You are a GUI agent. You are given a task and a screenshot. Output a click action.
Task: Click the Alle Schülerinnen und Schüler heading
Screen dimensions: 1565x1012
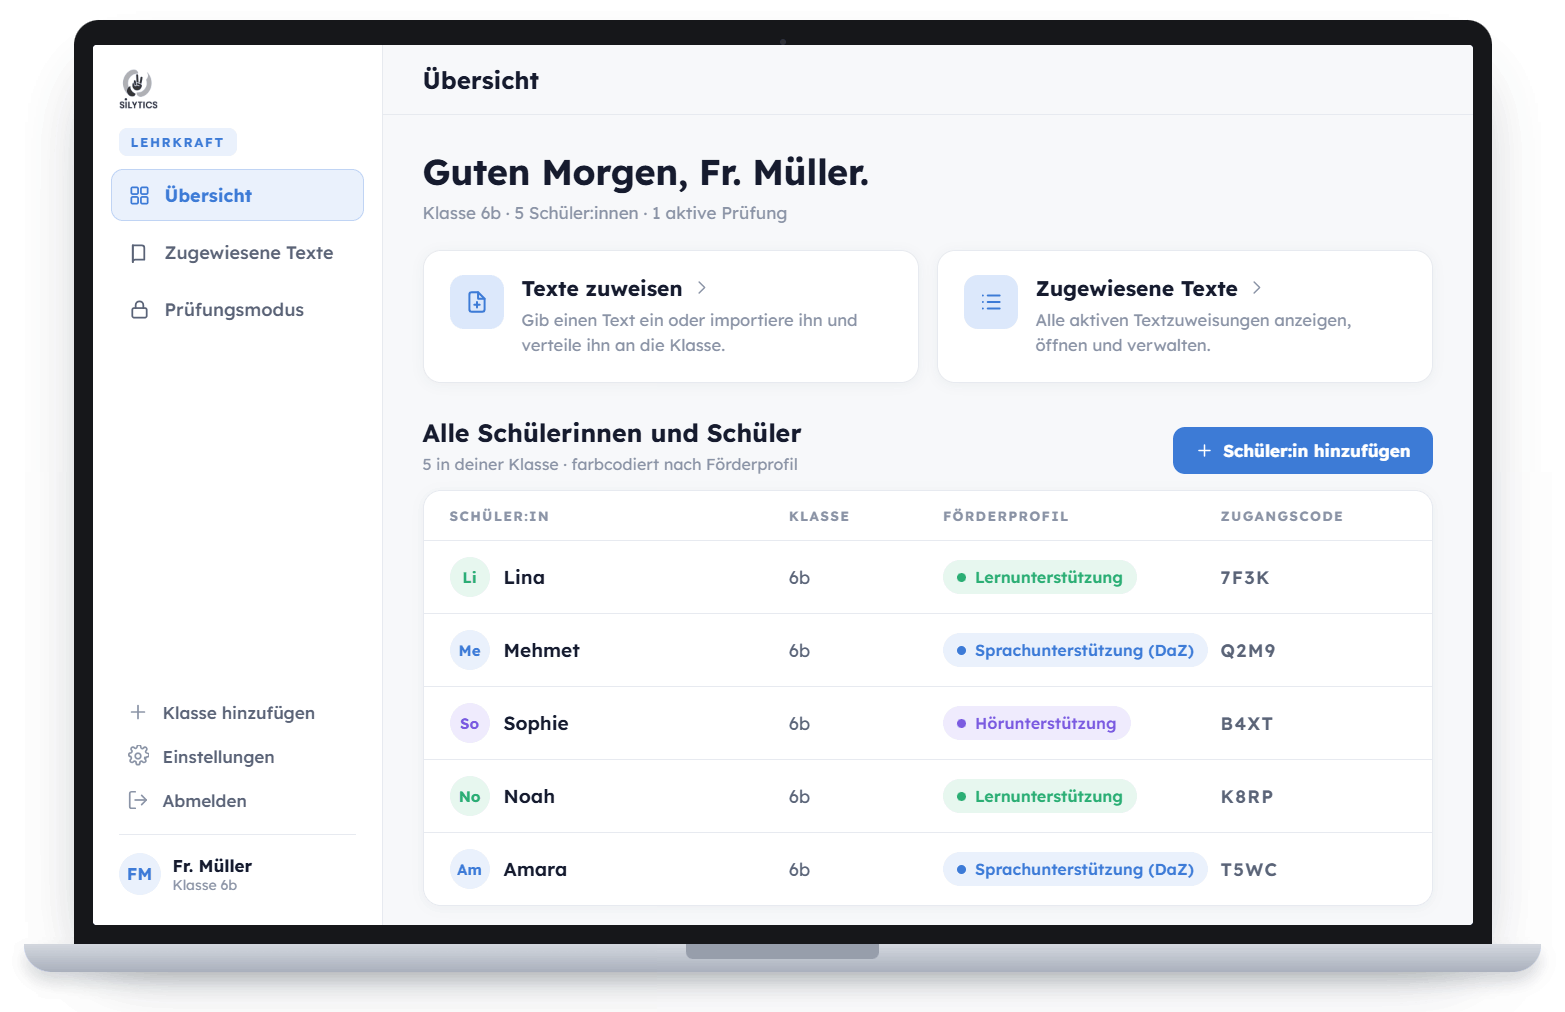pyautogui.click(x=612, y=433)
